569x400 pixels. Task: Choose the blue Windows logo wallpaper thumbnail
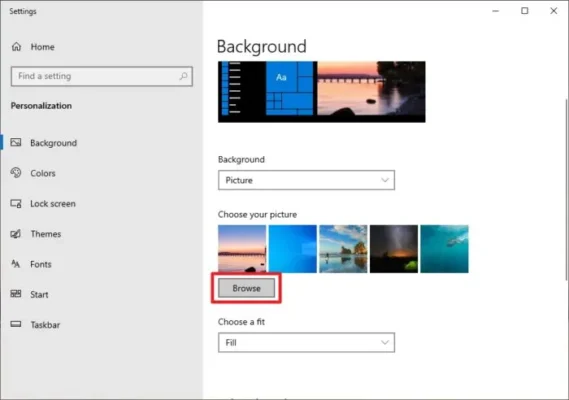292,249
